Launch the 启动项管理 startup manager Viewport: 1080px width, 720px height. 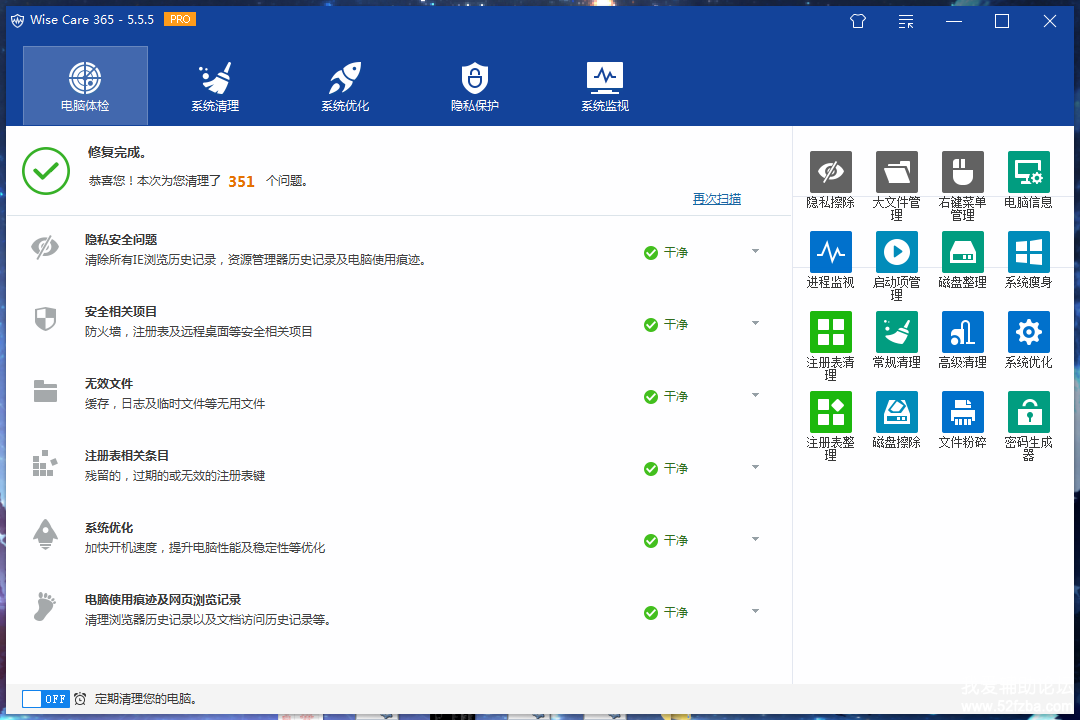tap(897, 252)
